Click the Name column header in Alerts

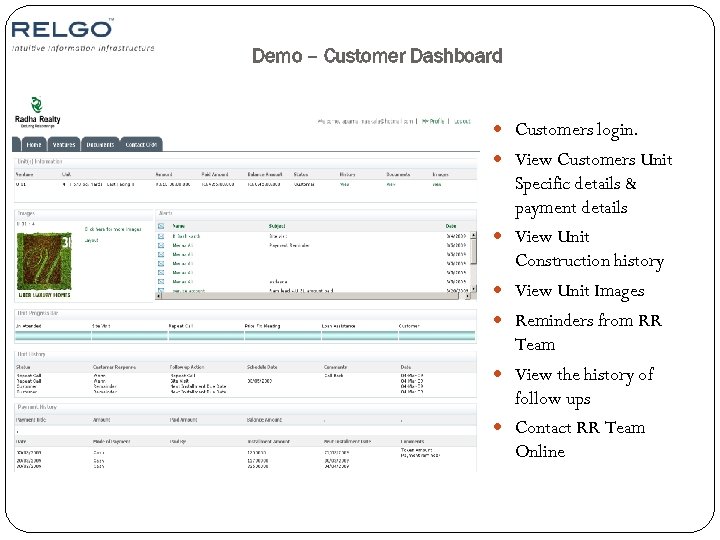(178, 226)
